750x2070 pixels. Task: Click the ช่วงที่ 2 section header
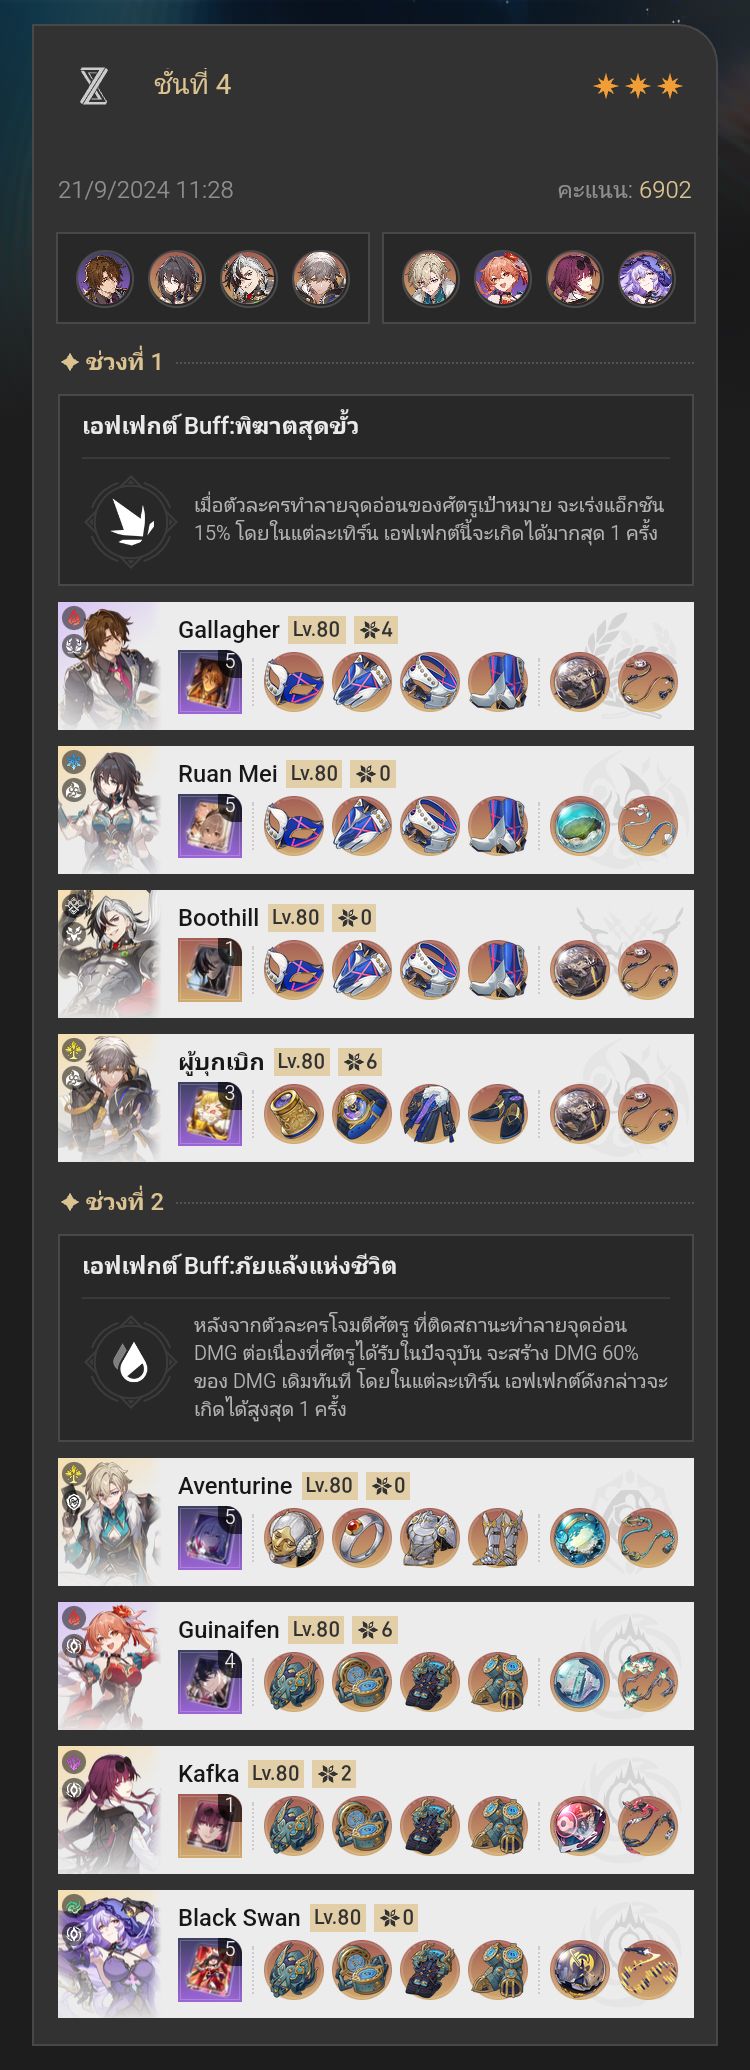112,1202
